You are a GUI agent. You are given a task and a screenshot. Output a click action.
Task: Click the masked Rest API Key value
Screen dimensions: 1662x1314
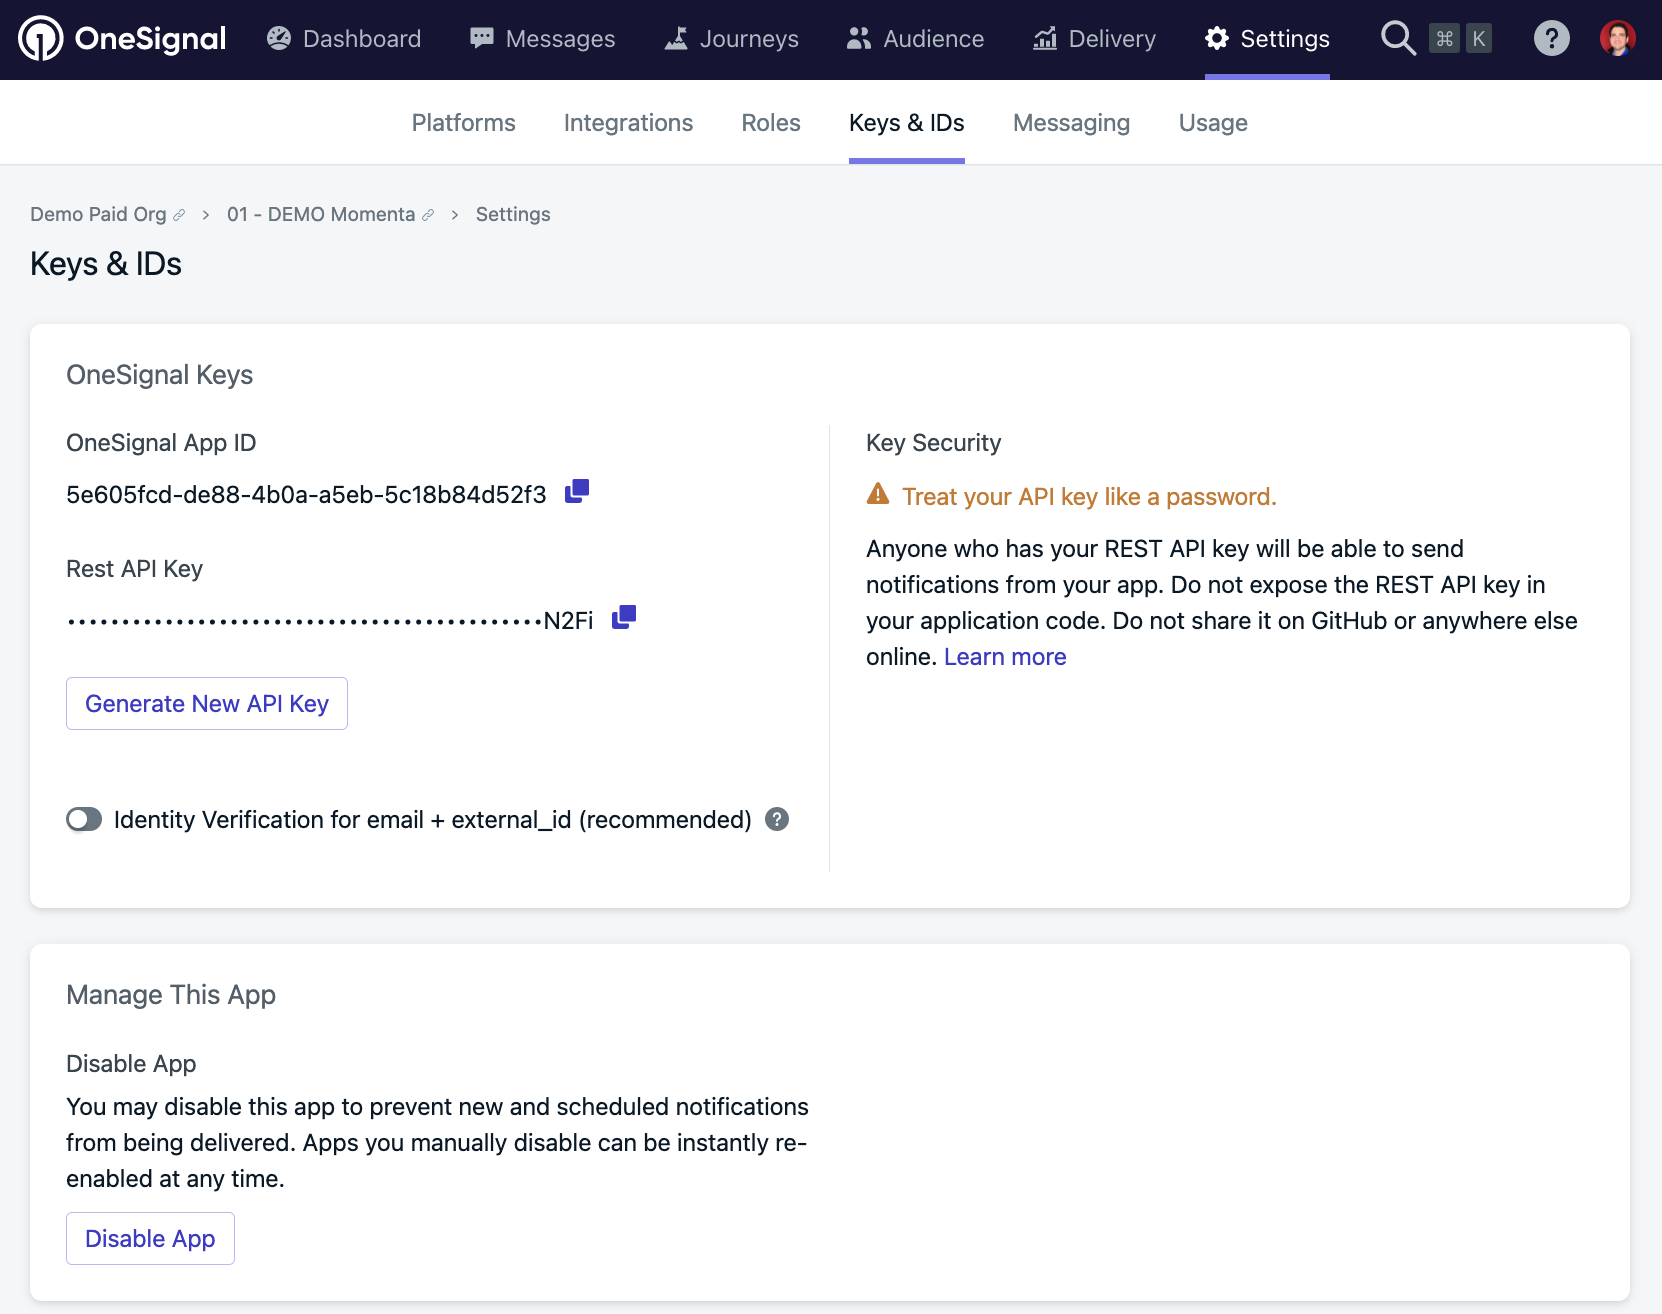[330, 621]
